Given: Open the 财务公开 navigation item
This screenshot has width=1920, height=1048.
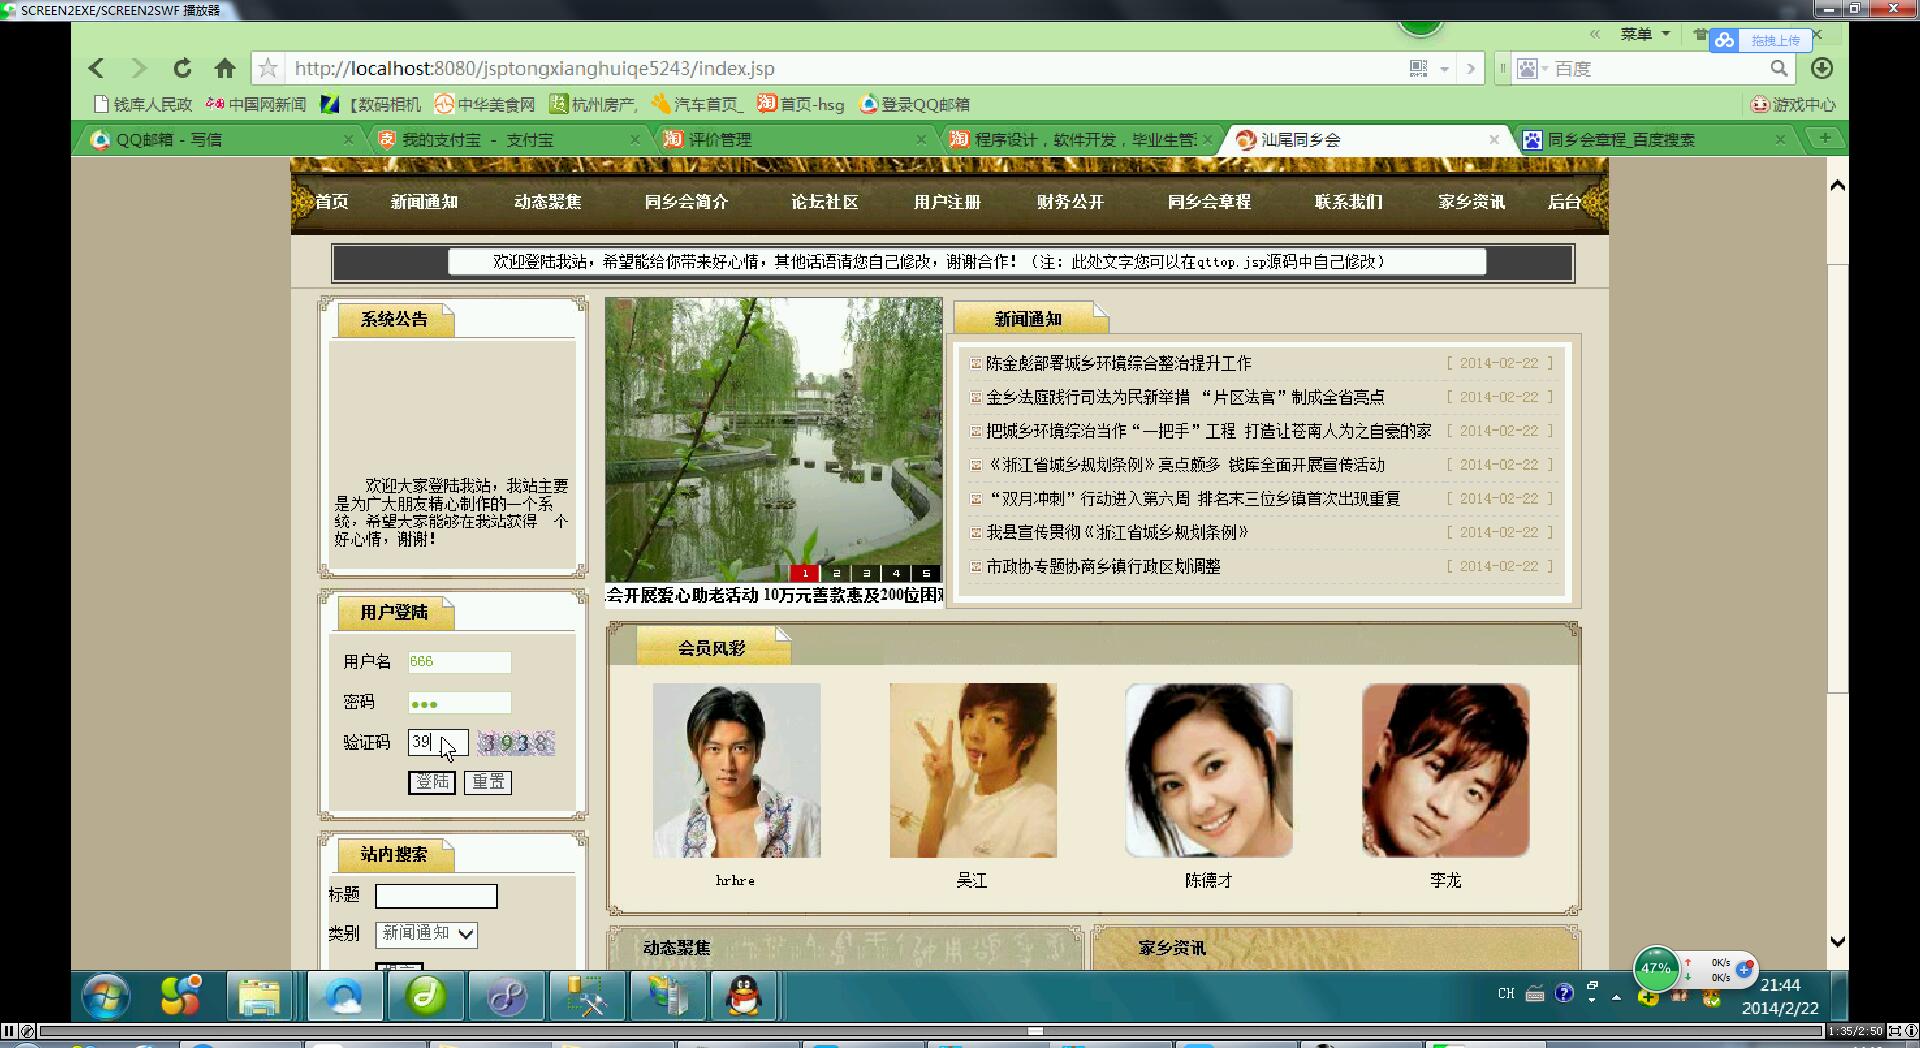Looking at the screenshot, I should click(1070, 202).
